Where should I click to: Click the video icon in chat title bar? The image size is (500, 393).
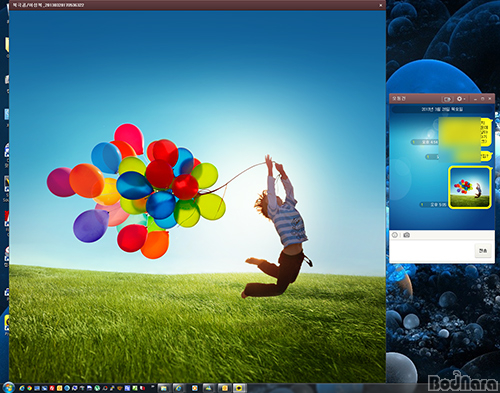tap(447, 99)
